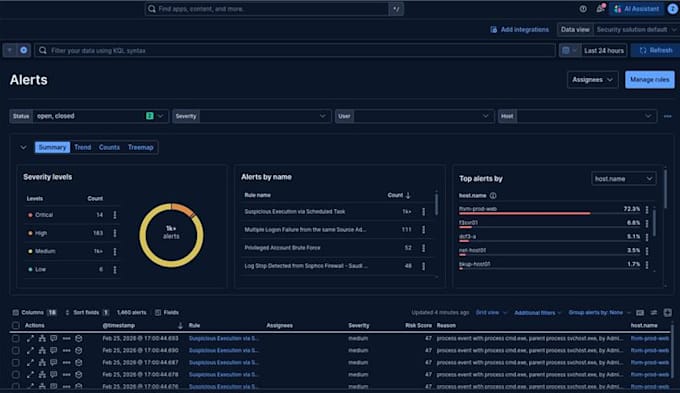This screenshot has width=680, height=393.
Task: Click the full screen icon above alerts table
Action: (x=667, y=312)
